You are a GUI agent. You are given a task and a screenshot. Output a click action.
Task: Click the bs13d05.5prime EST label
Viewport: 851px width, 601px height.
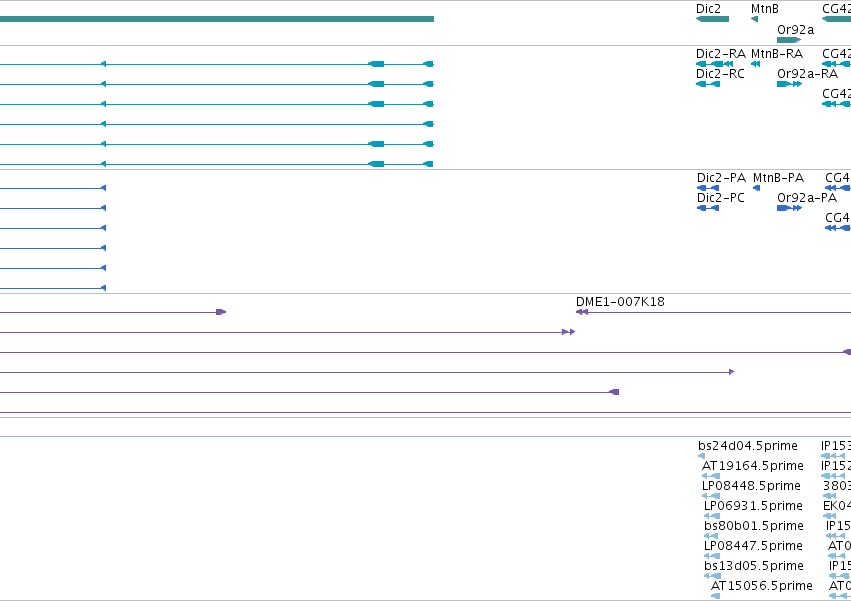coord(754,566)
